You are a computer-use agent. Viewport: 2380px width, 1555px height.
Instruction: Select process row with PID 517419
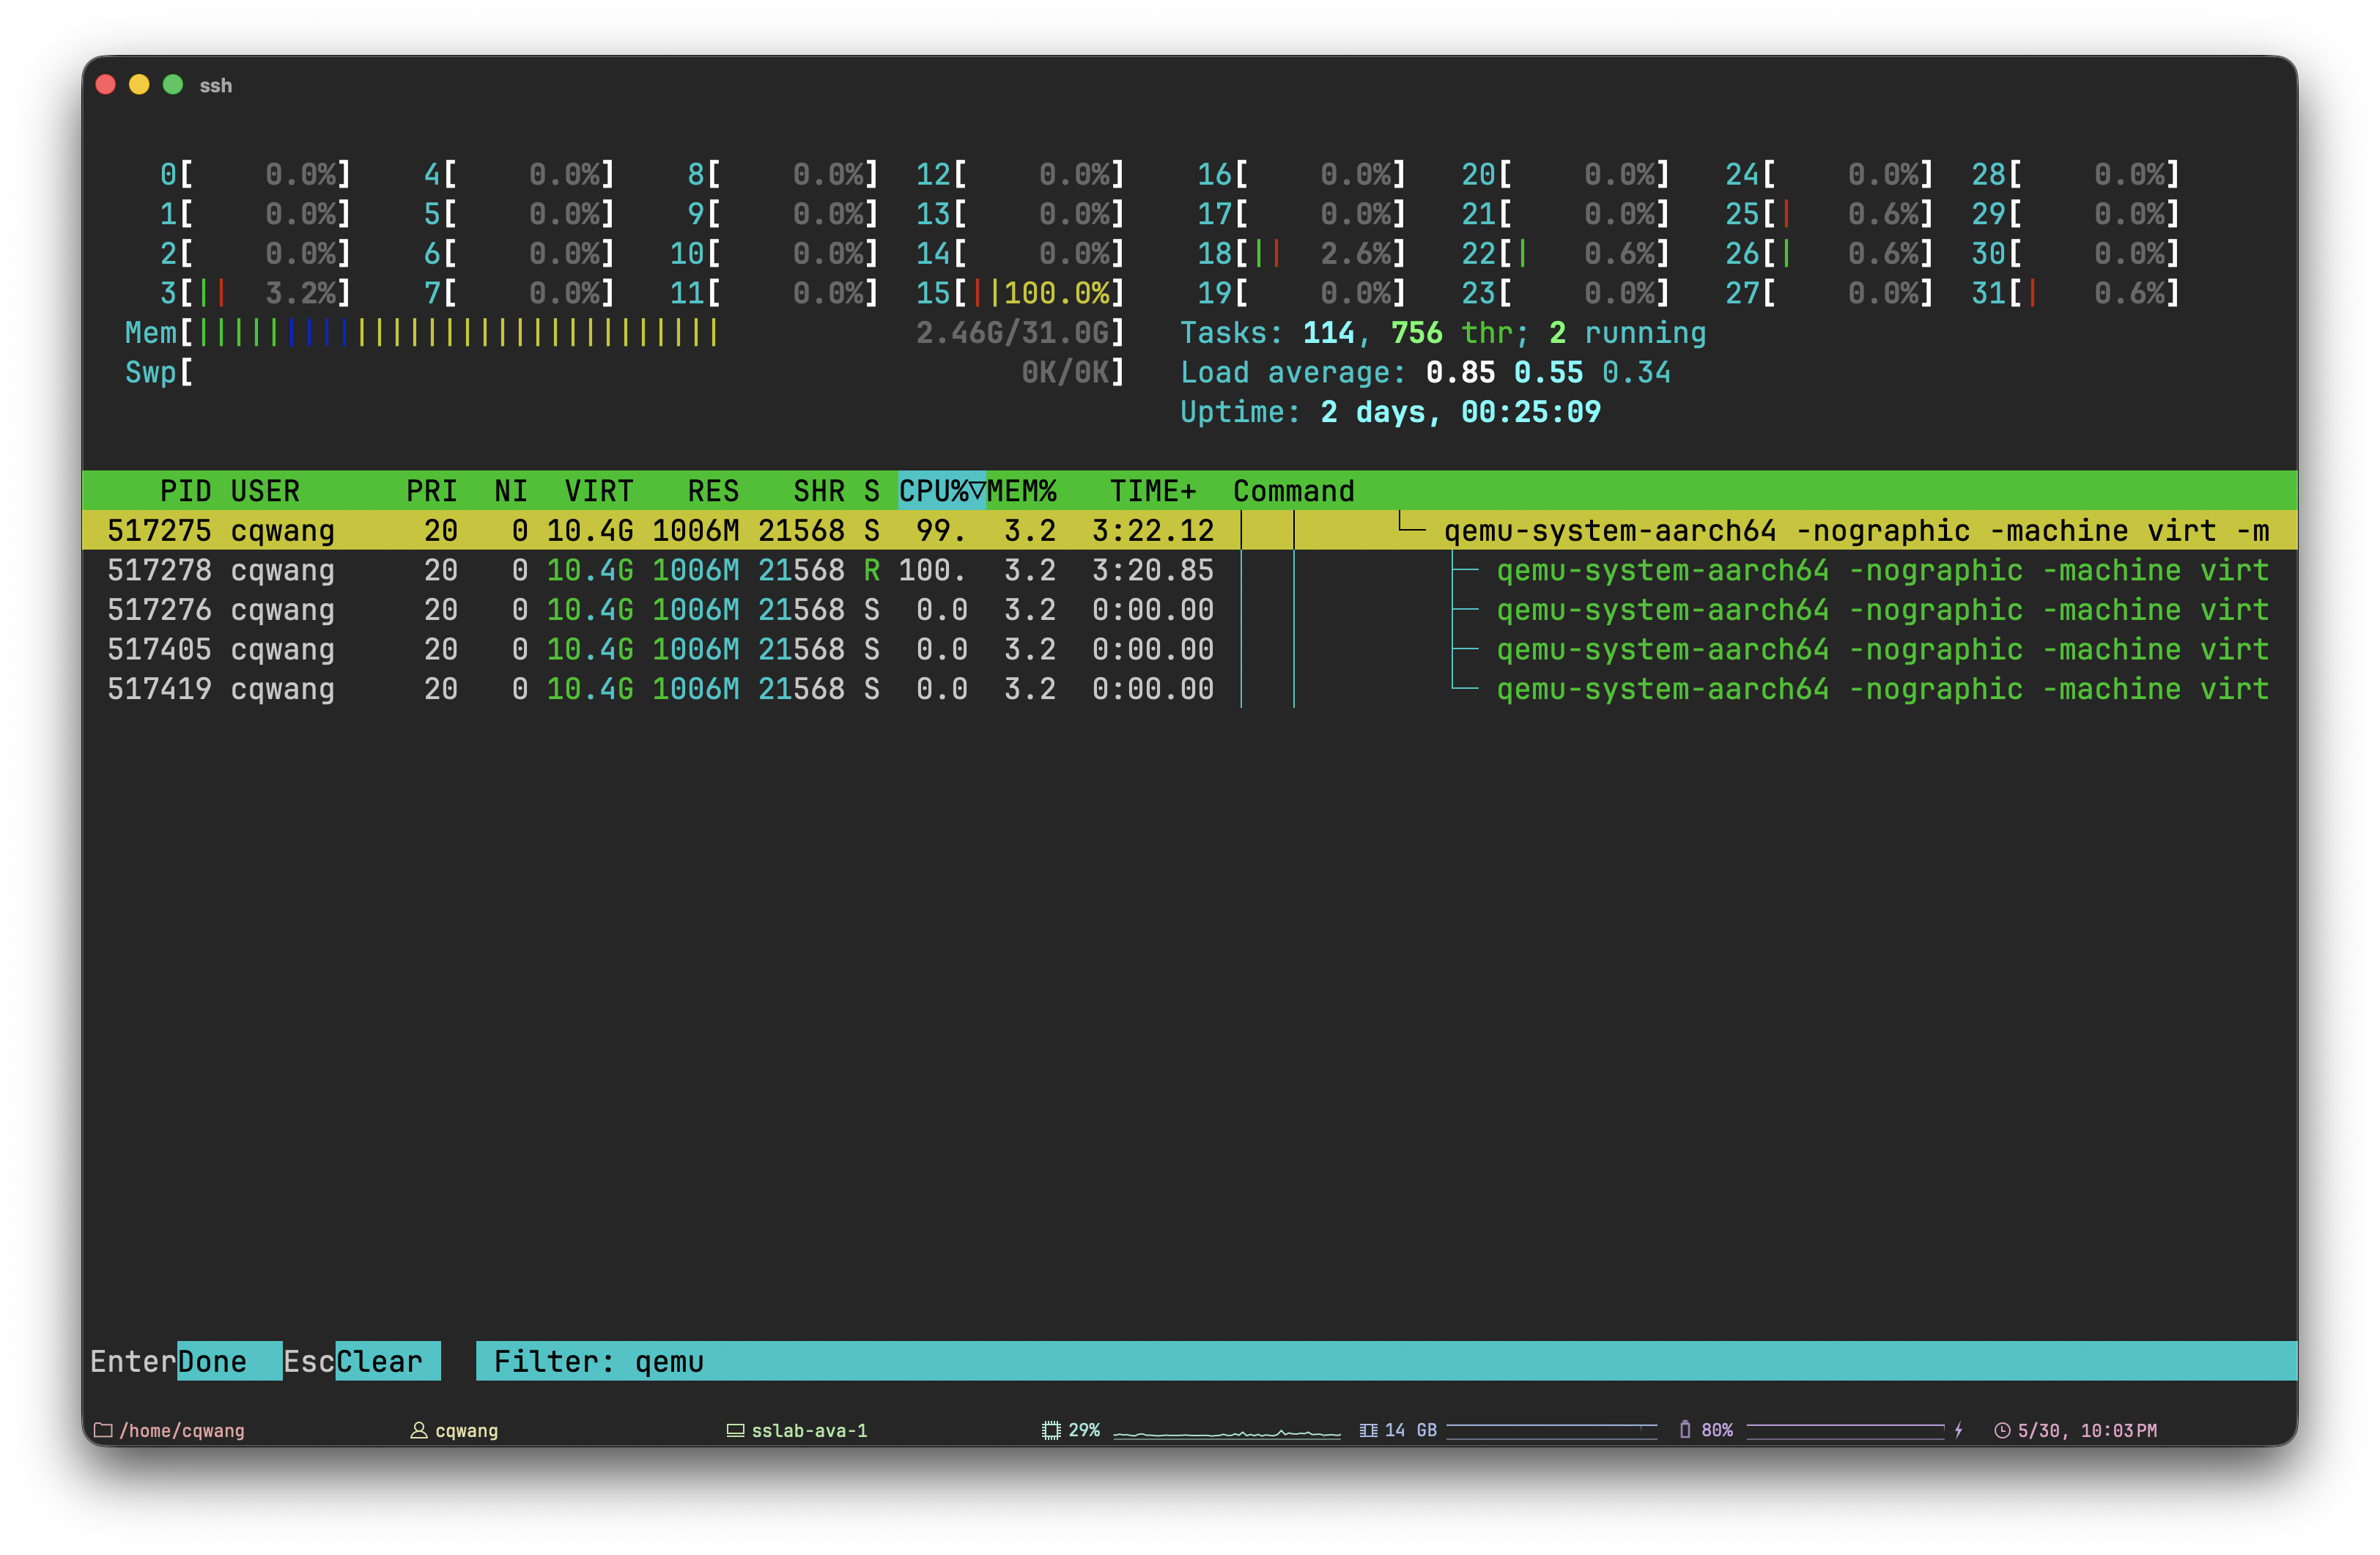(1190, 689)
